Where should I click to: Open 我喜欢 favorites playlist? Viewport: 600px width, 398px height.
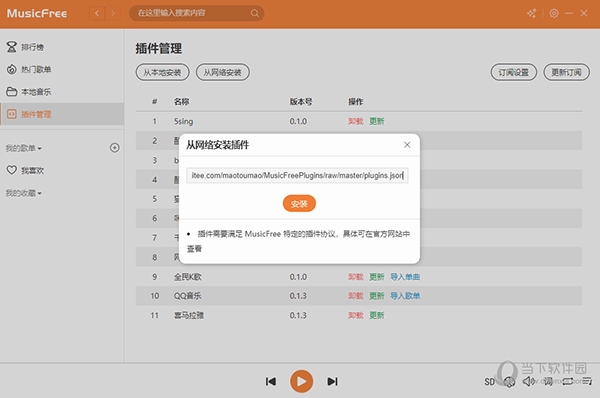[x=62, y=170]
